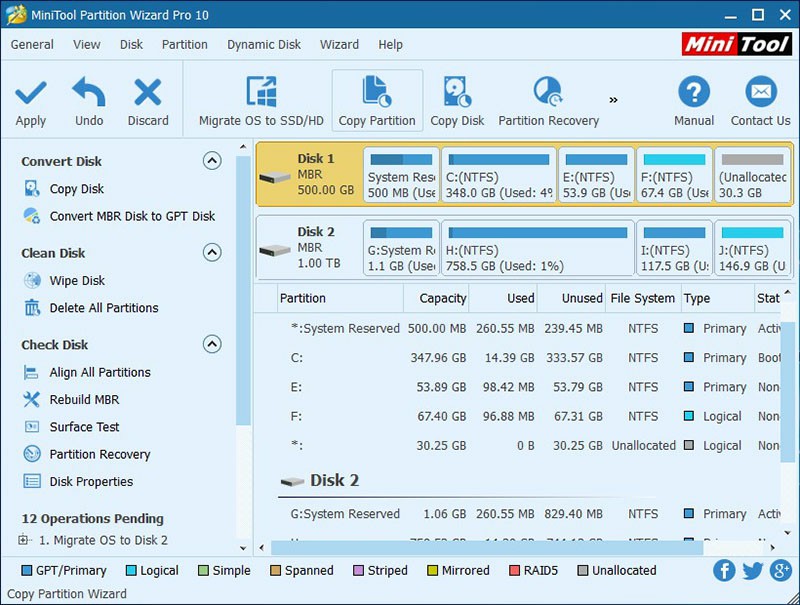Open Partition Recovery in the sidebar
The height and width of the screenshot is (605, 800).
[x=99, y=454]
